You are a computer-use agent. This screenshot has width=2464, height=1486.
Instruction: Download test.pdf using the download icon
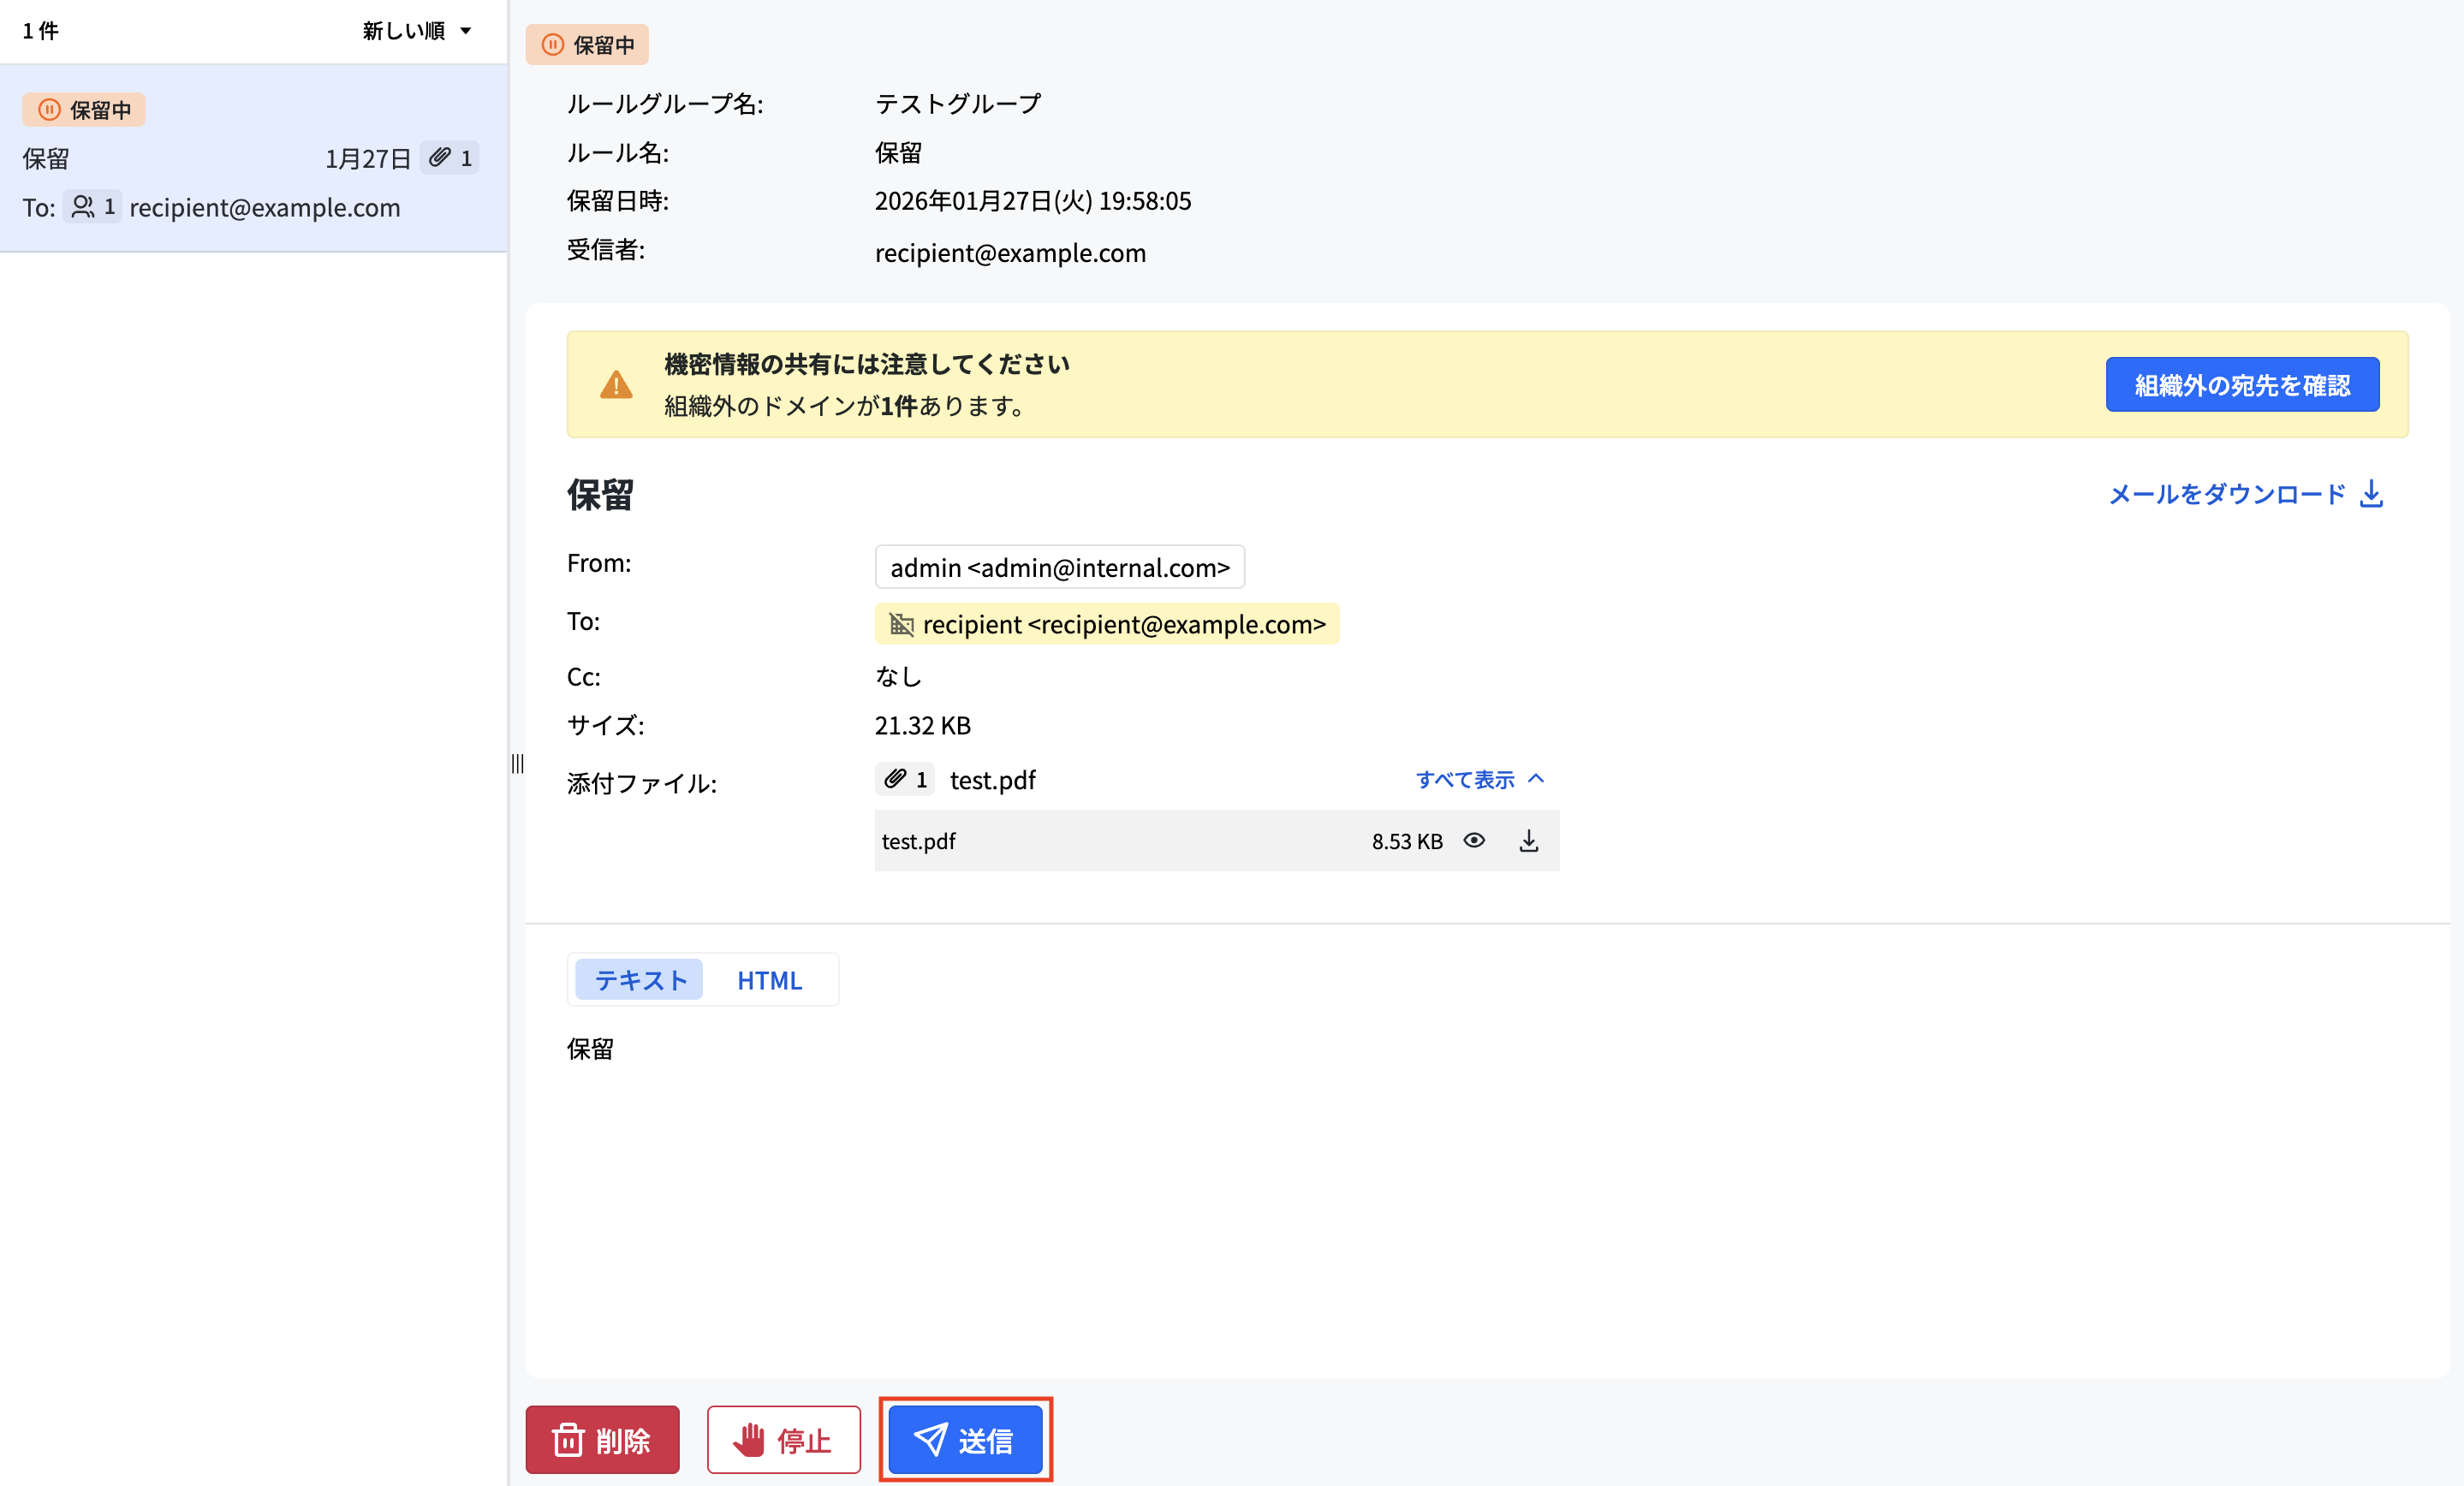[1528, 841]
